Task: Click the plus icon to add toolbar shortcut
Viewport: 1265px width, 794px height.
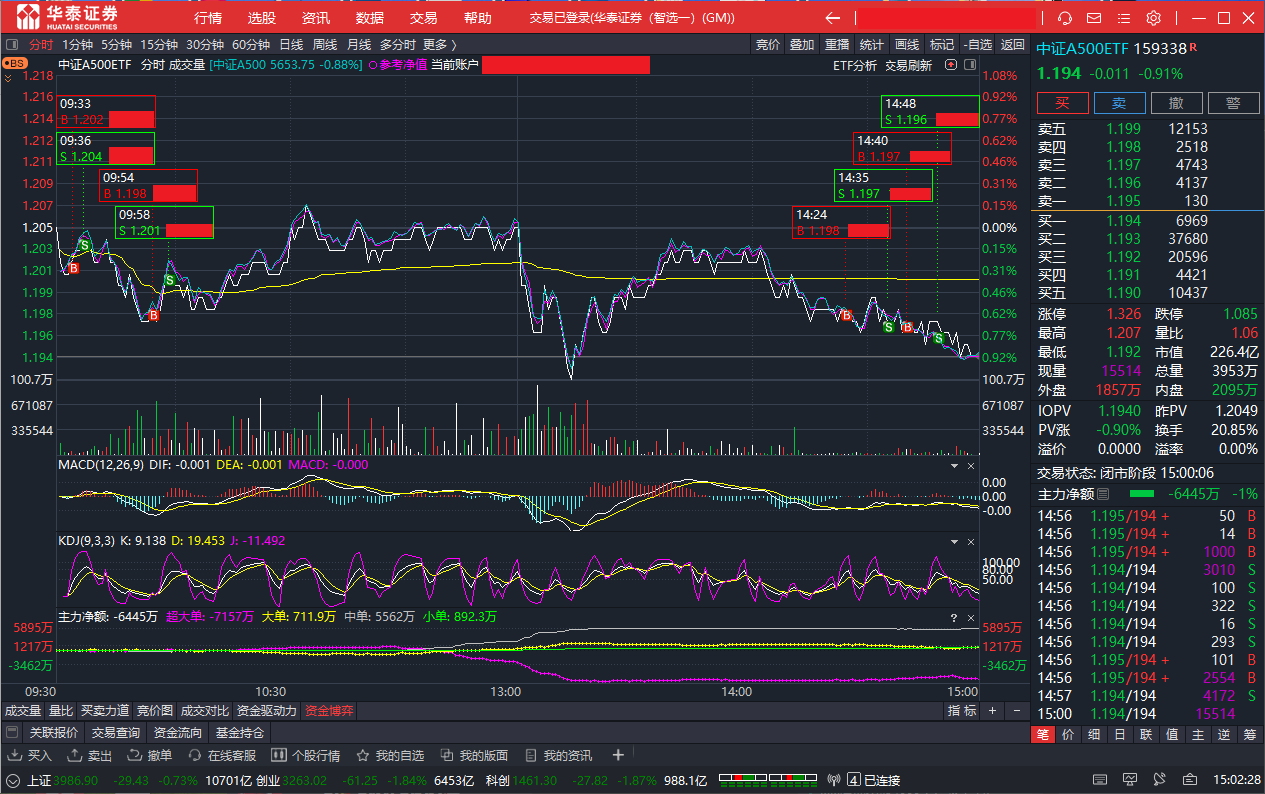Action: [x=618, y=755]
